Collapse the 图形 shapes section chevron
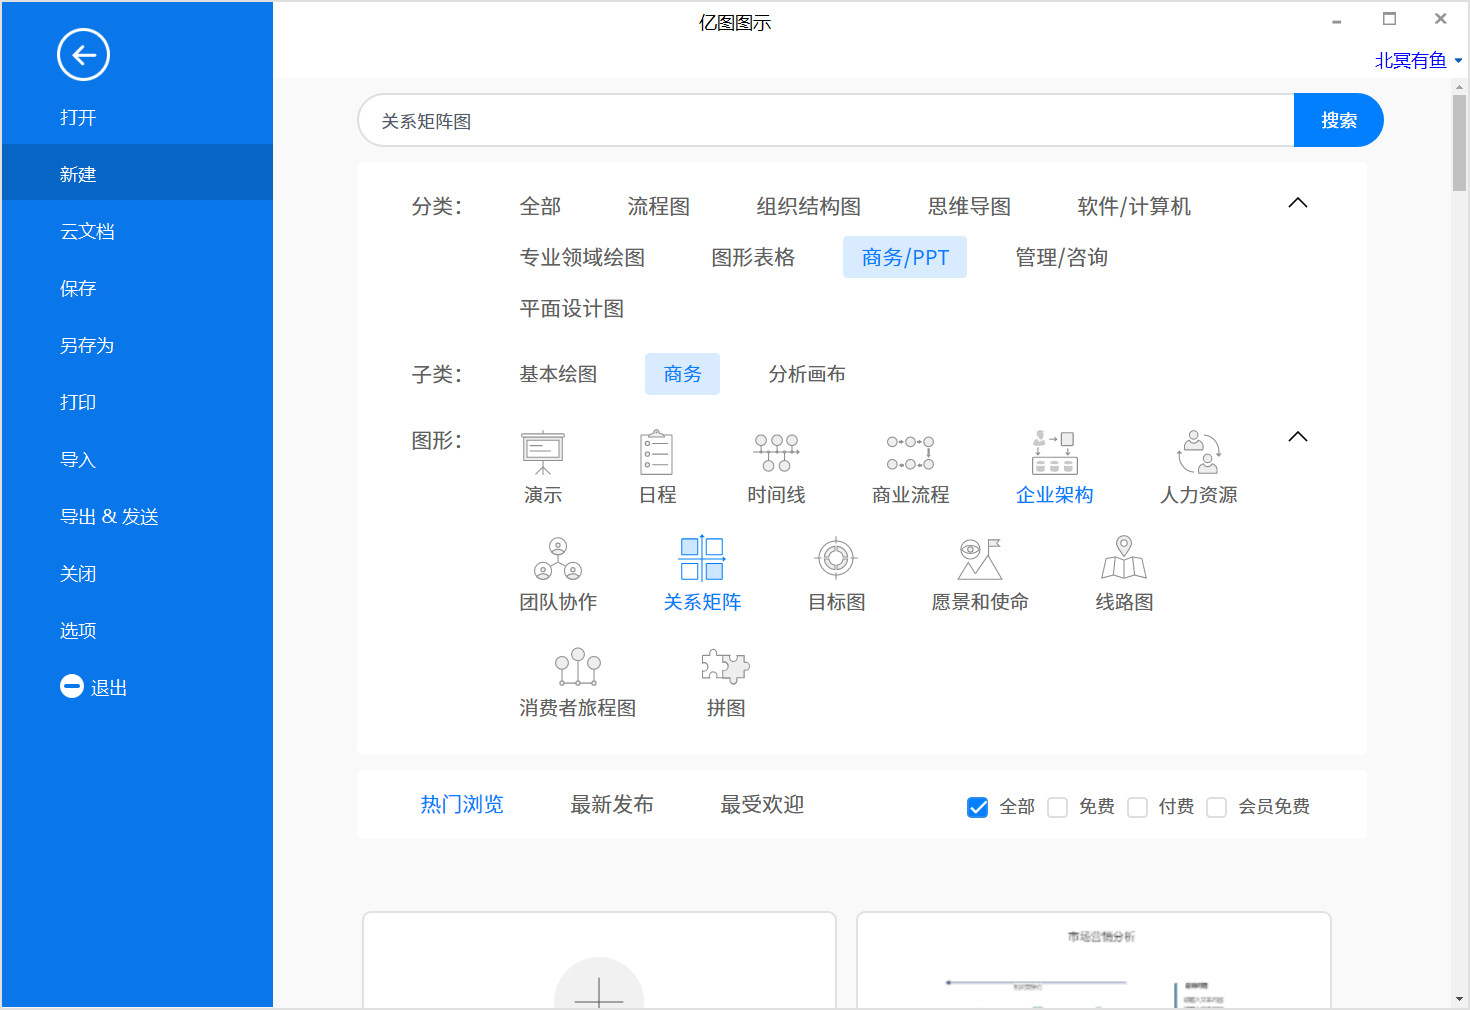Screen dimensions: 1470x1010 click(1298, 437)
